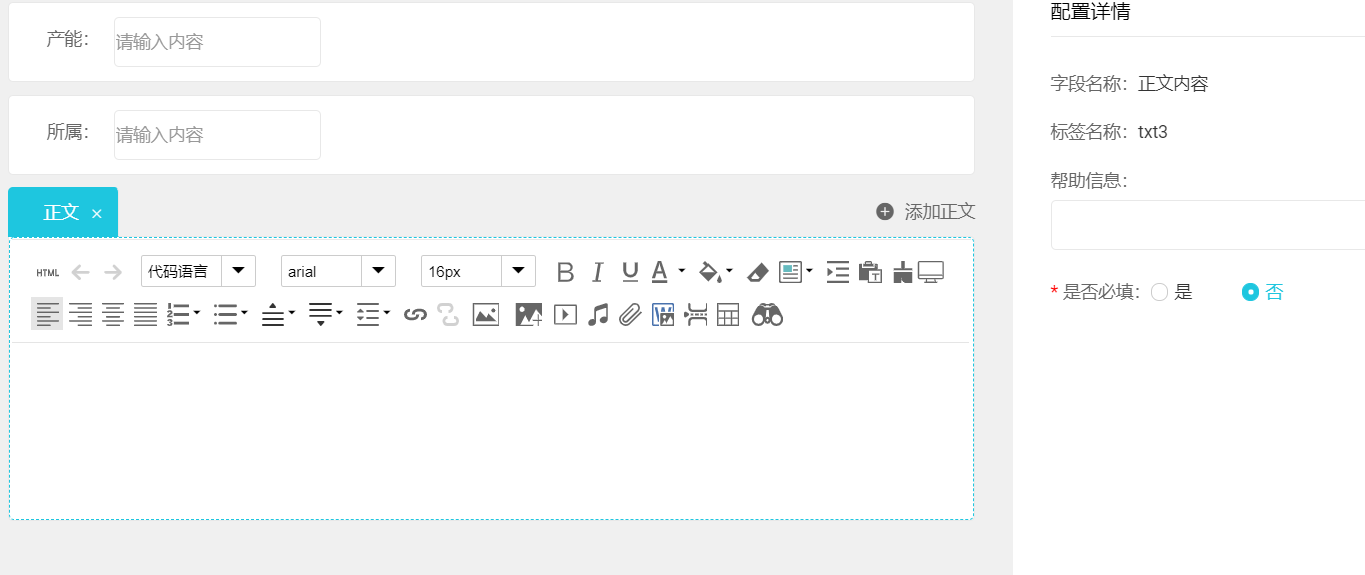Align text left
1365x575 pixels.
tap(47, 314)
